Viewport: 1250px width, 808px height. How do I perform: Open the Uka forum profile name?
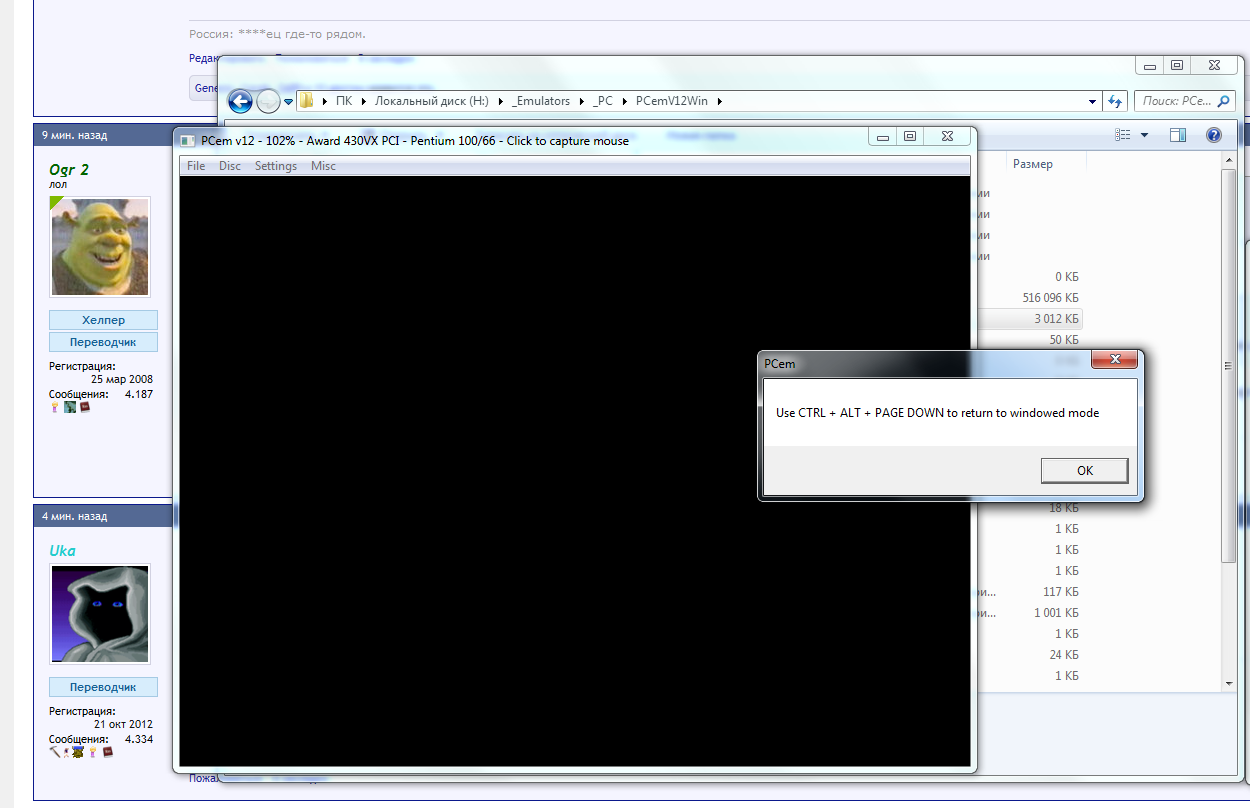(62, 551)
